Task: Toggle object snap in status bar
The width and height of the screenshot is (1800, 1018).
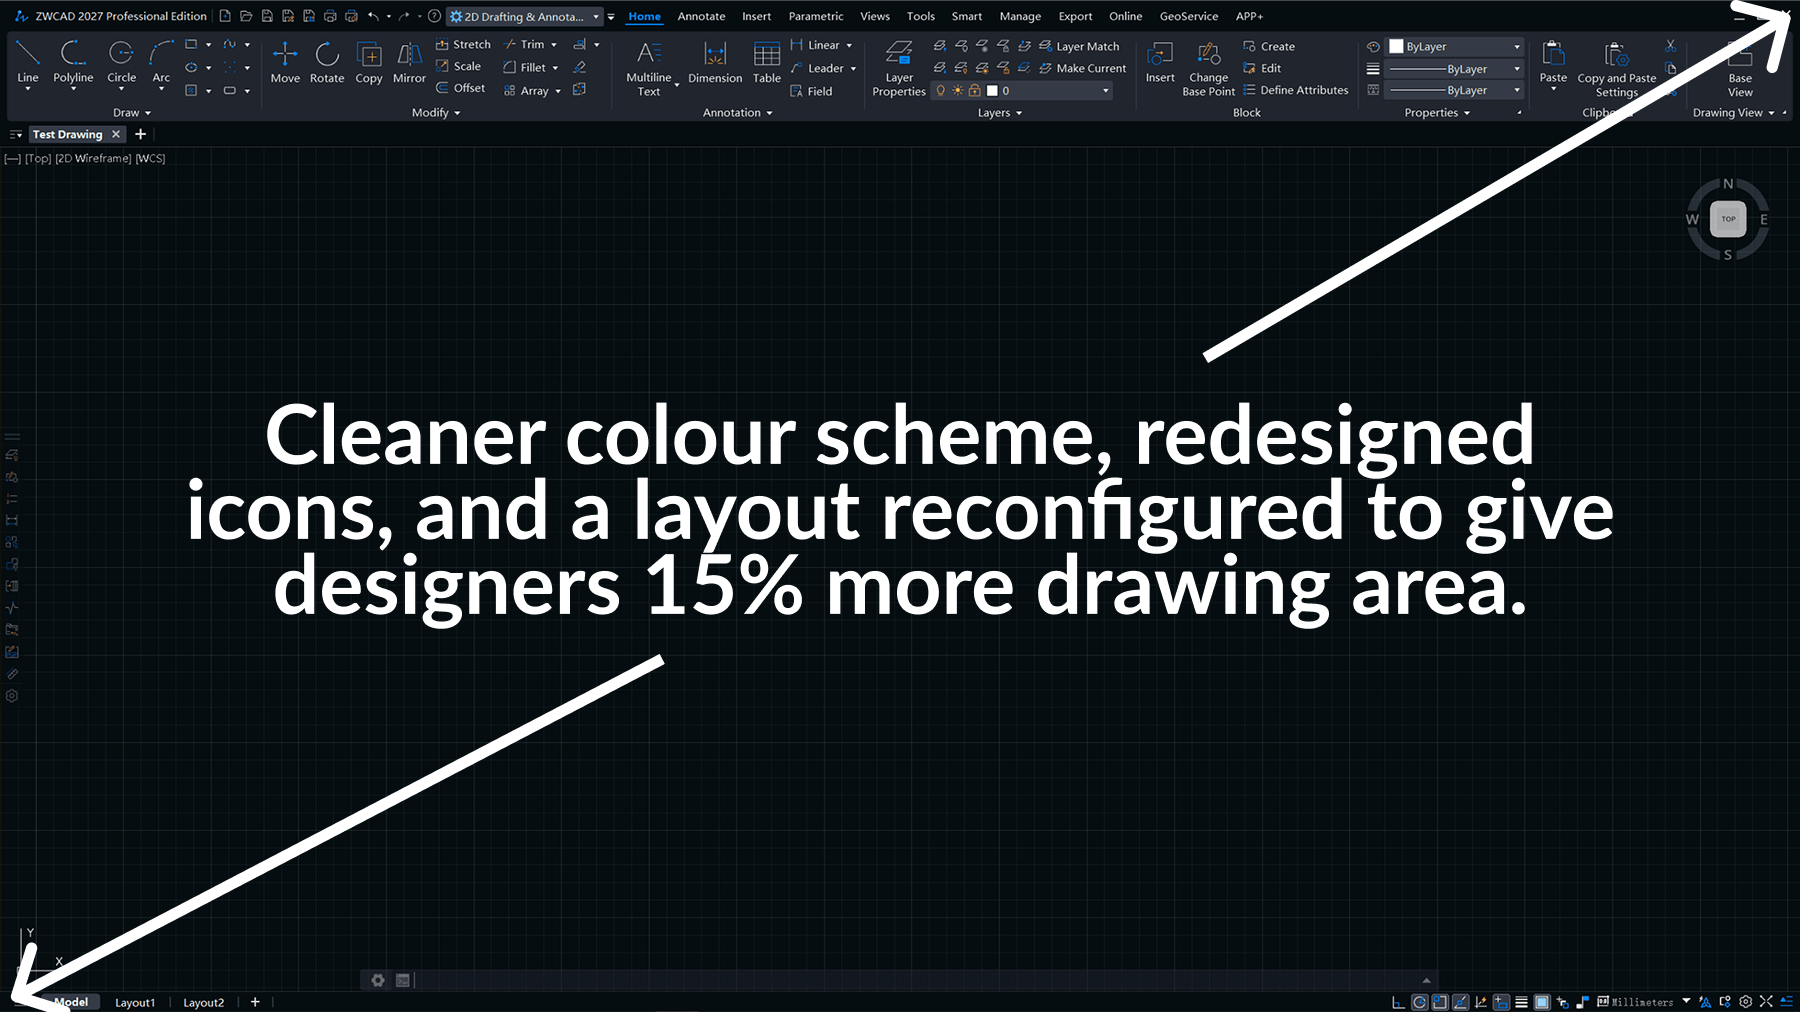Action: tap(1440, 1002)
